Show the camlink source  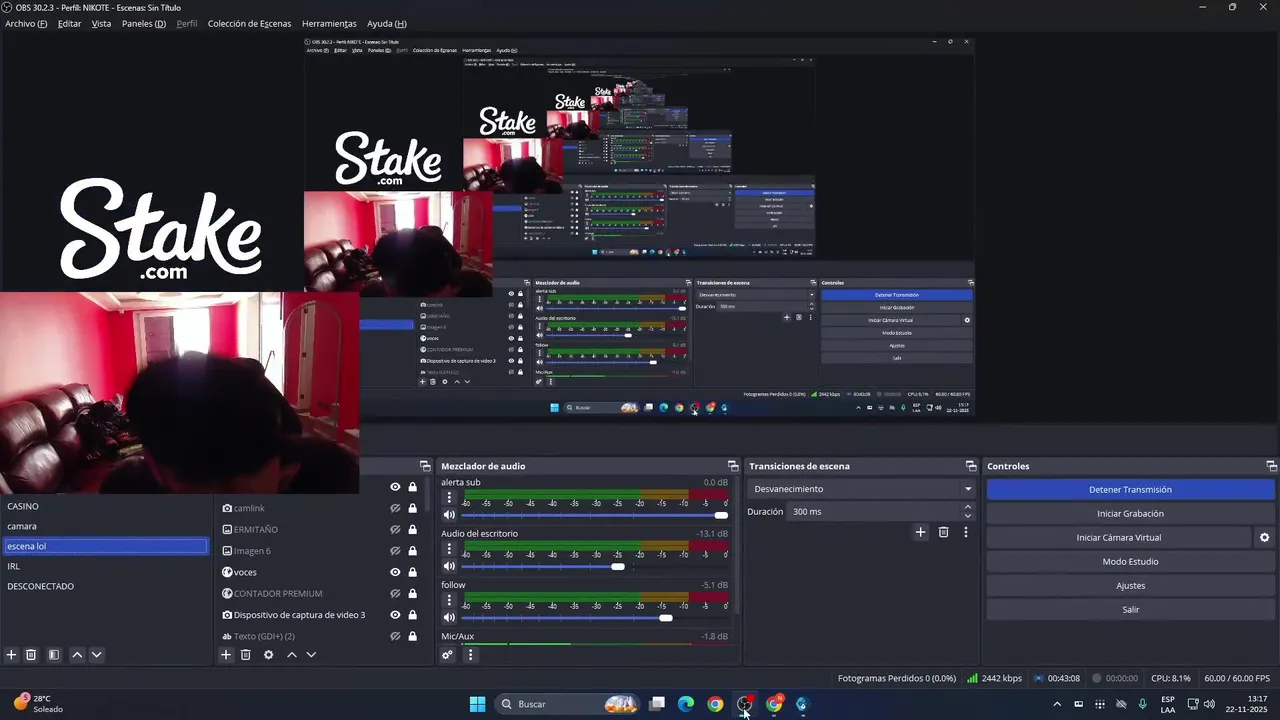[395, 508]
